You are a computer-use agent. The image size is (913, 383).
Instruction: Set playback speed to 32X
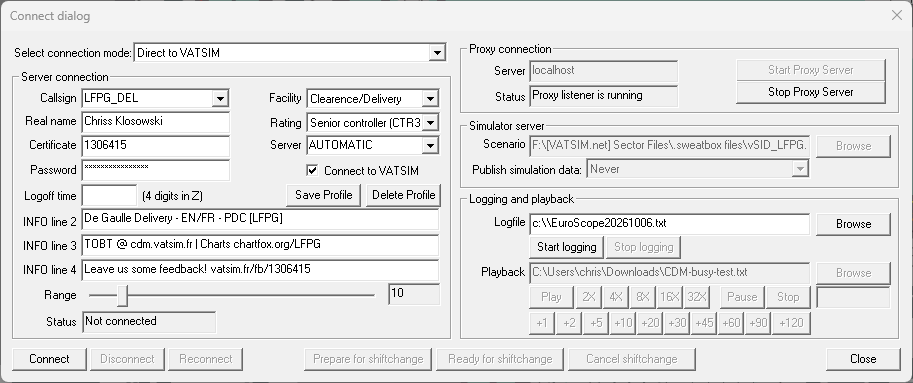tap(697, 297)
